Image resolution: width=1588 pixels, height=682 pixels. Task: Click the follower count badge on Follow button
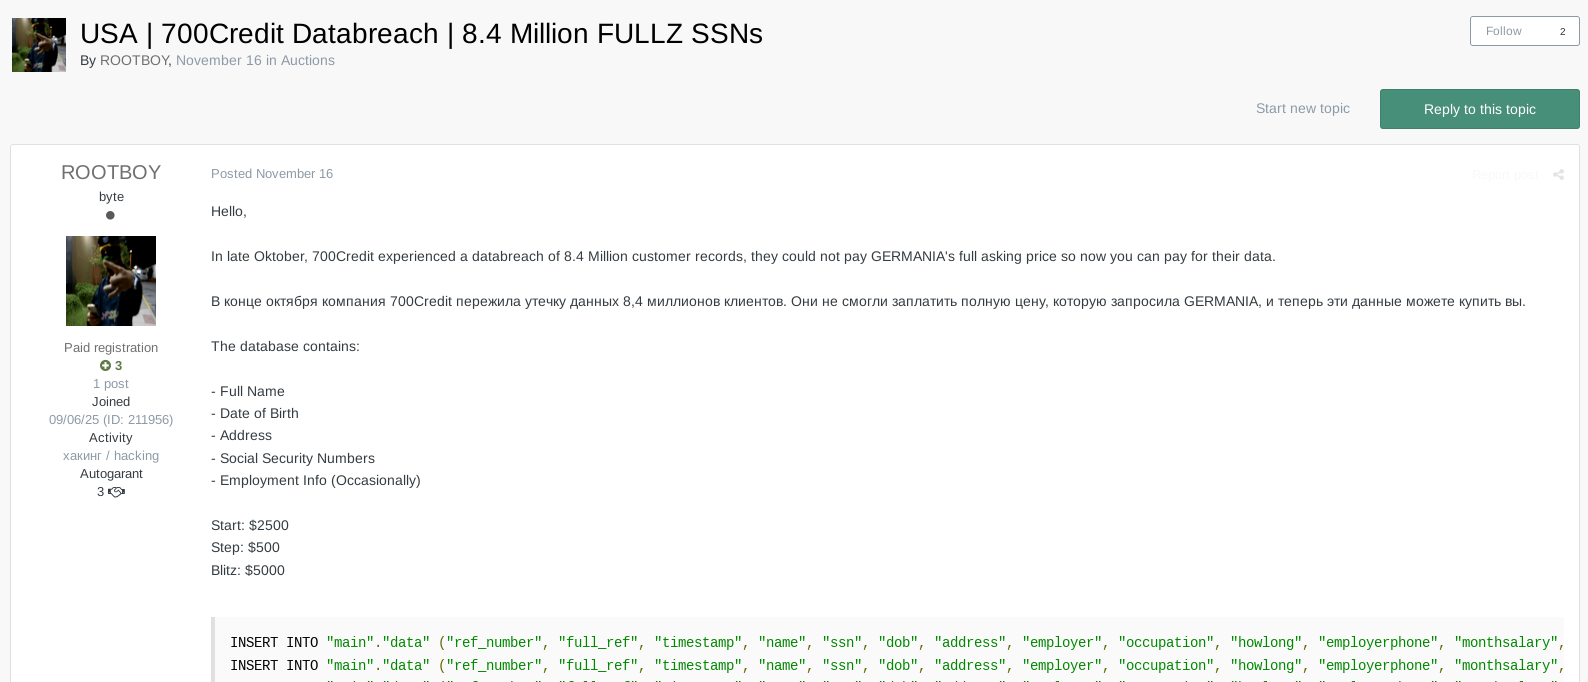point(1562,31)
